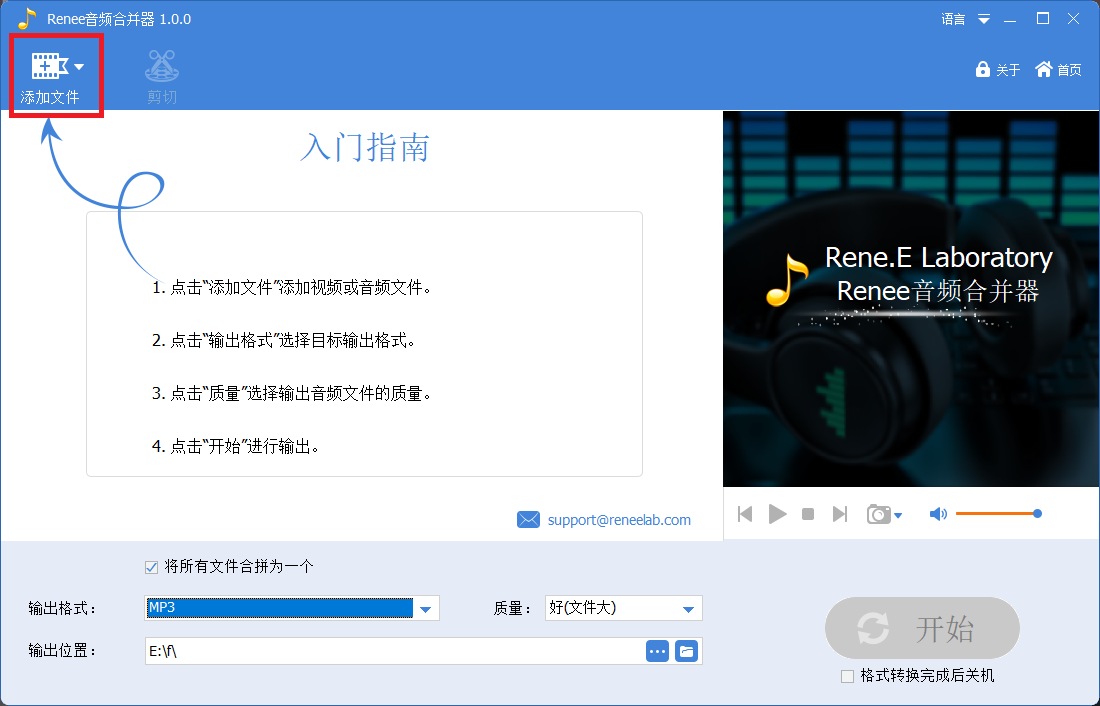Viewport: 1100px width, 706px height.
Task: Mute audio with the speaker icon
Action: tap(938, 514)
